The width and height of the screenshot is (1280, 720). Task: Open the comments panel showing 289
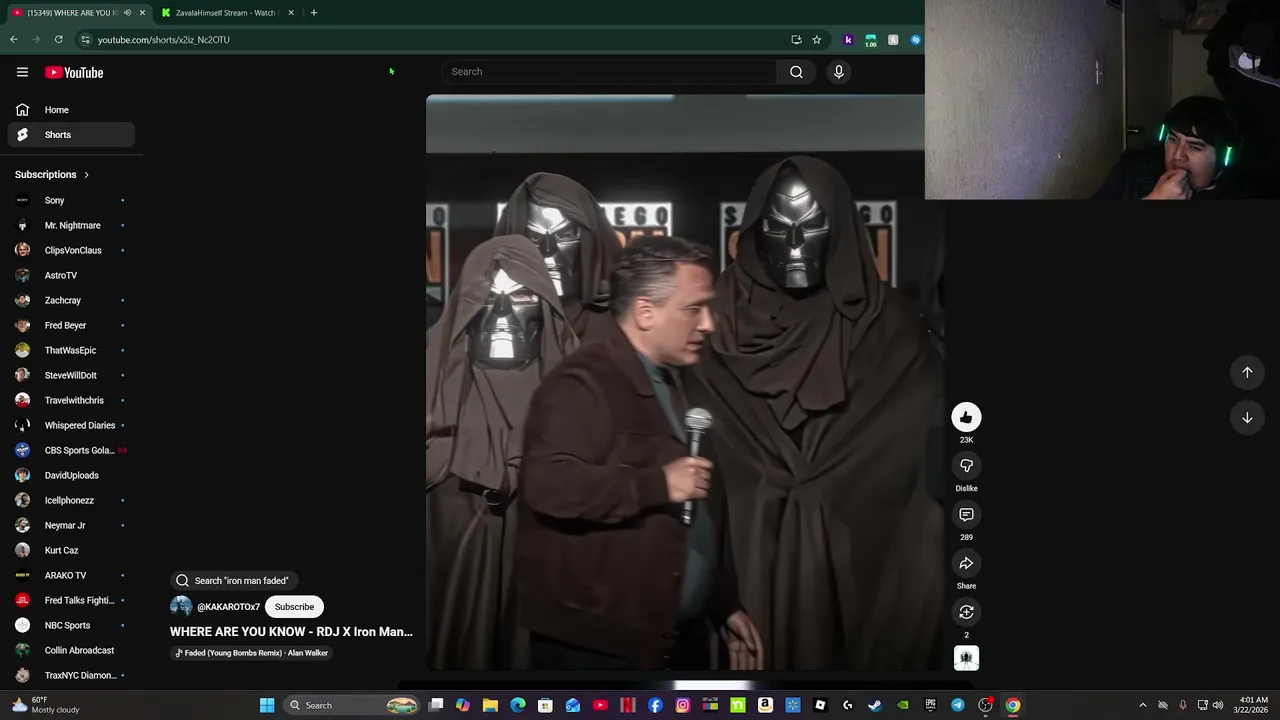click(x=966, y=515)
